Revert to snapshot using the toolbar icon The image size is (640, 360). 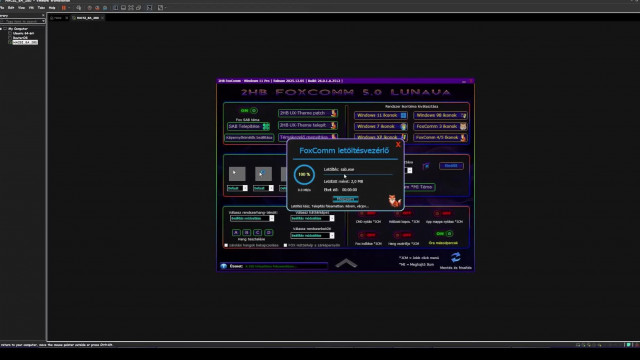tap(97, 8)
